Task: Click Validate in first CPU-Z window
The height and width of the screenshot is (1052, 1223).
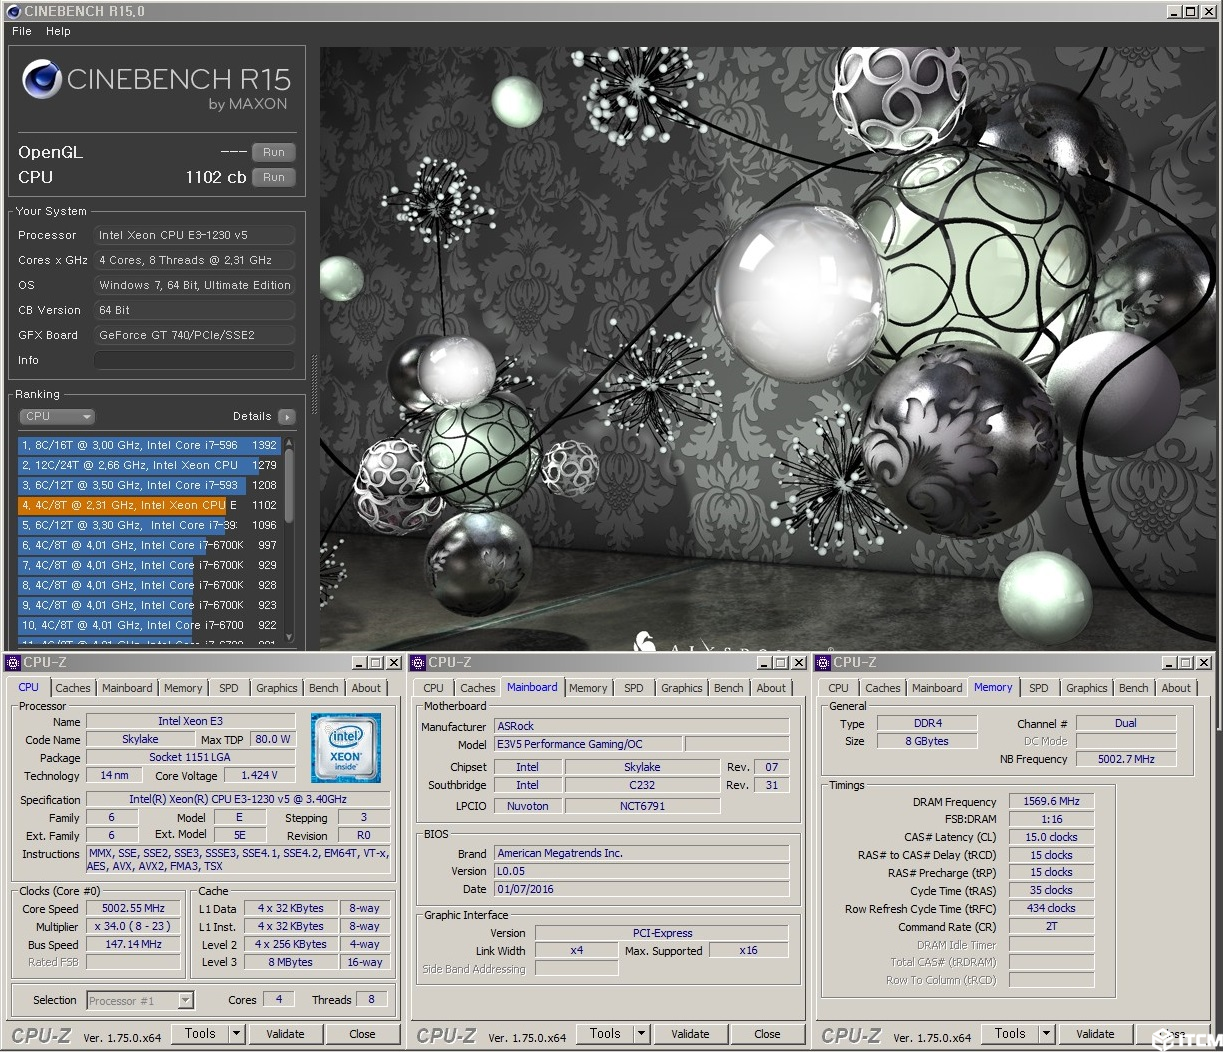Action: coord(285,1034)
